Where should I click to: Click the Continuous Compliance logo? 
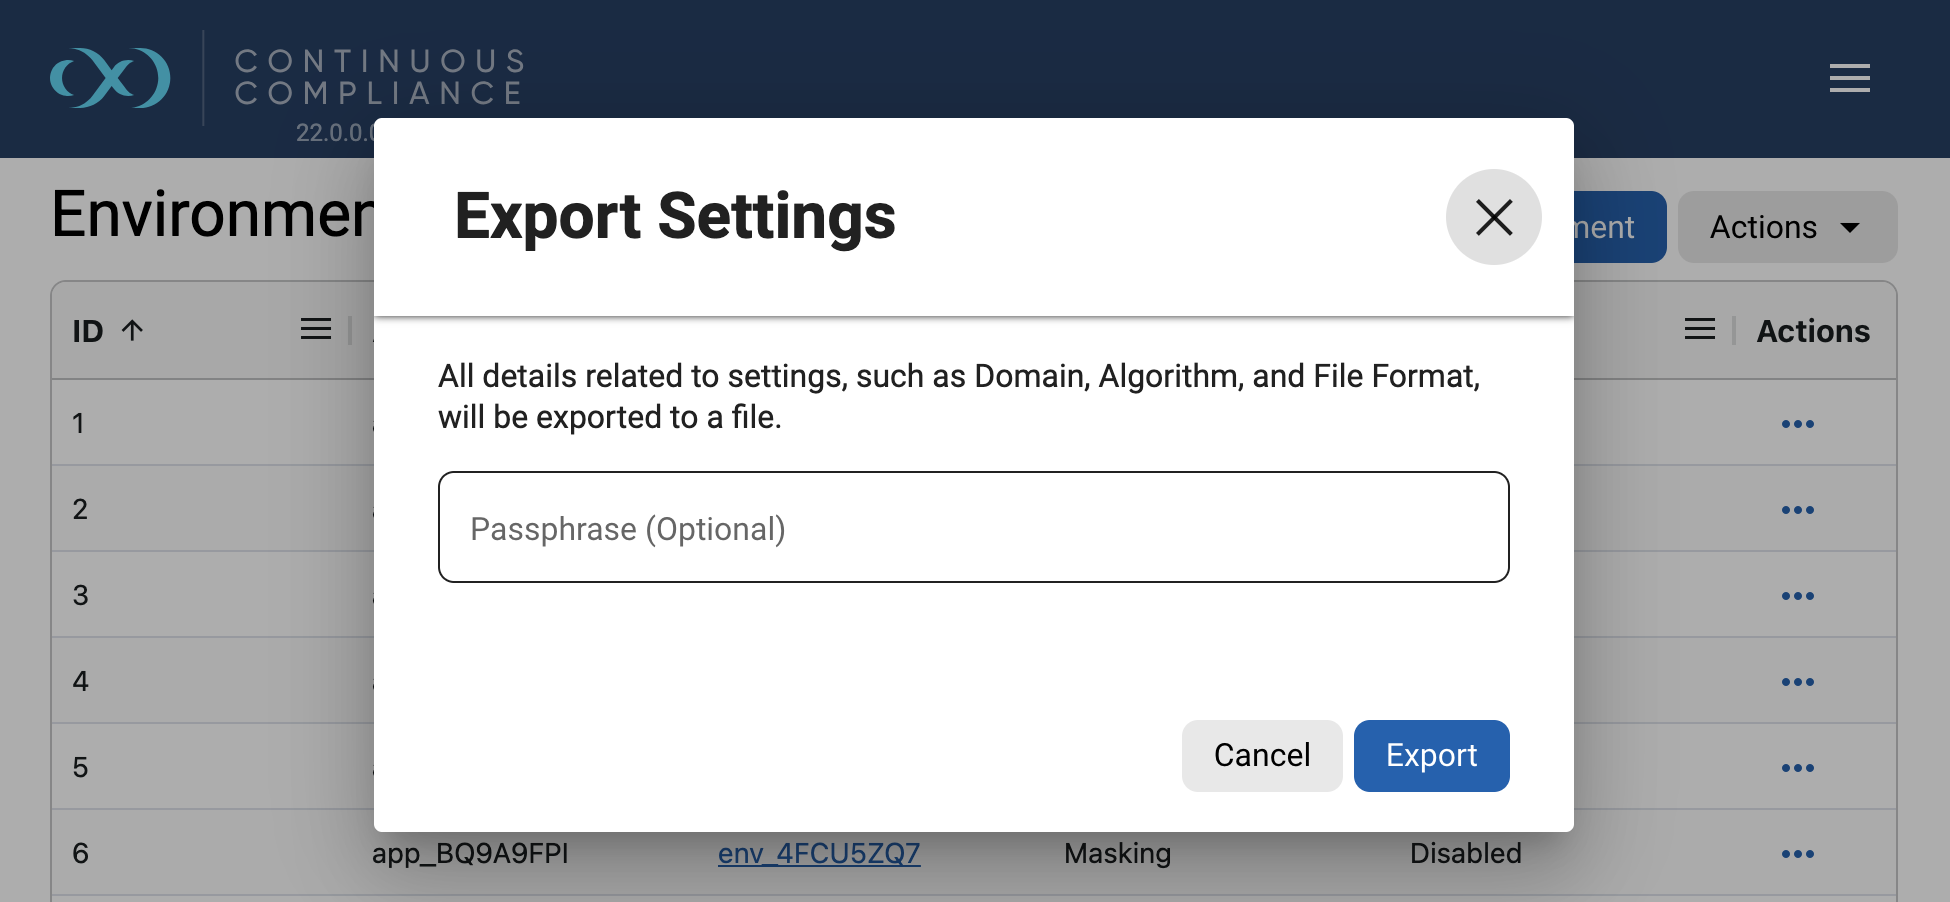[x=112, y=77]
